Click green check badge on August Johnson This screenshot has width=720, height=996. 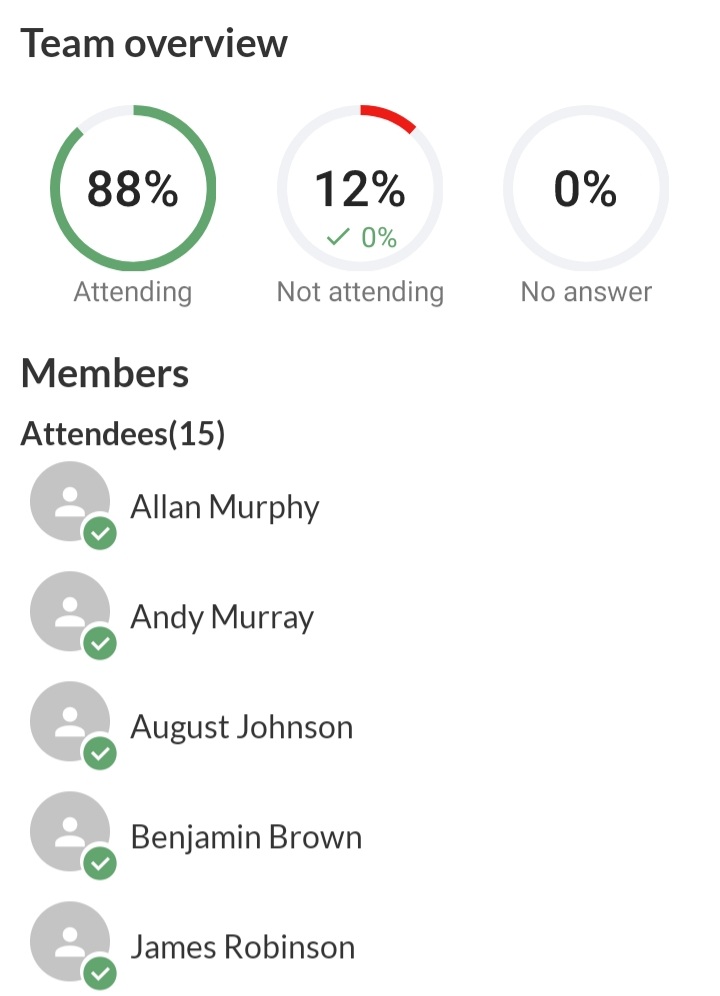click(x=99, y=754)
